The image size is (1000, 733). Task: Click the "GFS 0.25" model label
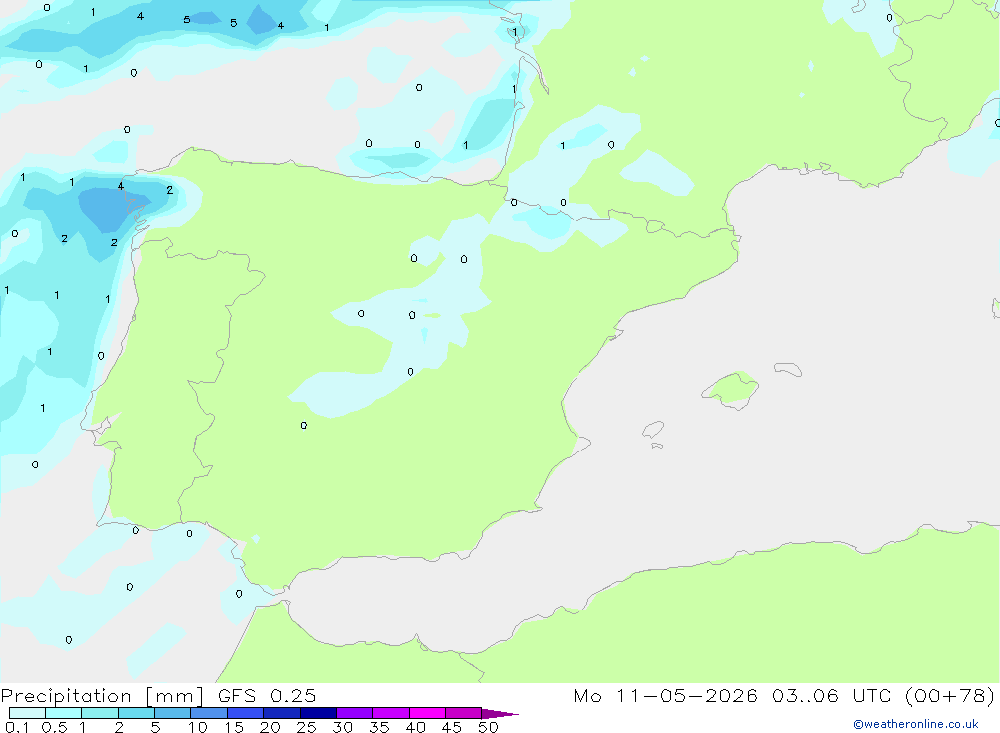[x=267, y=696]
